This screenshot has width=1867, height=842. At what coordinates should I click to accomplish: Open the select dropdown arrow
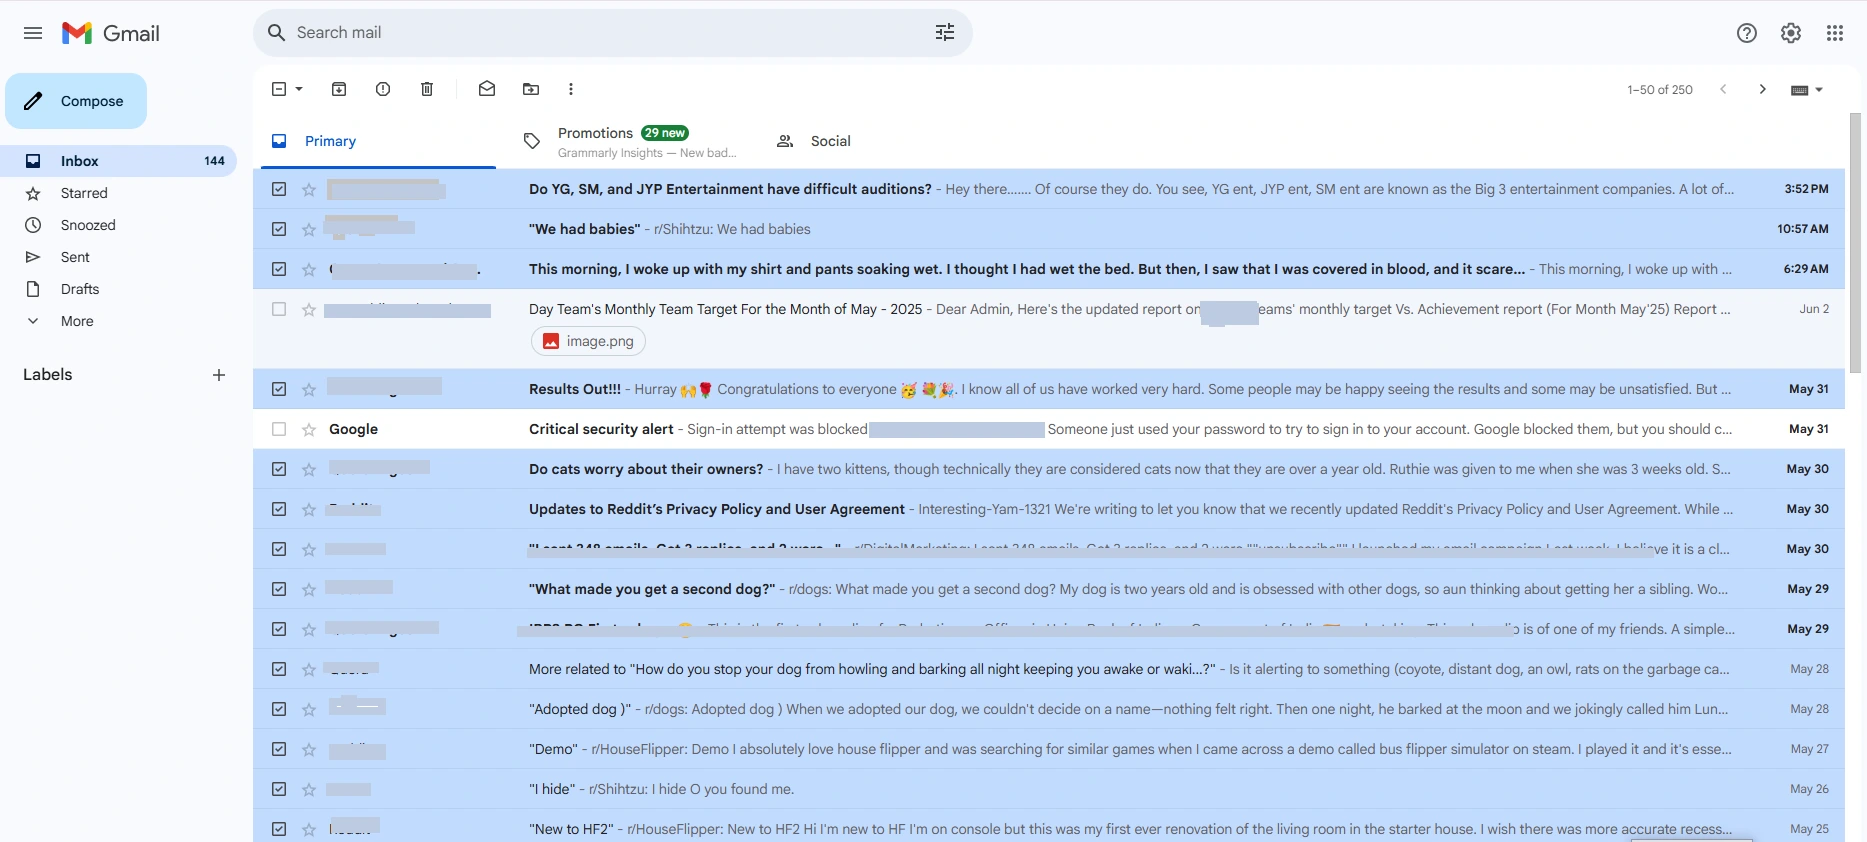[299, 89]
